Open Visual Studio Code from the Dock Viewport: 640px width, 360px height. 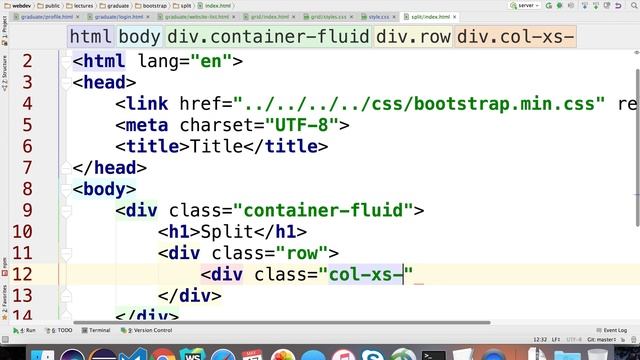click(x=133, y=354)
